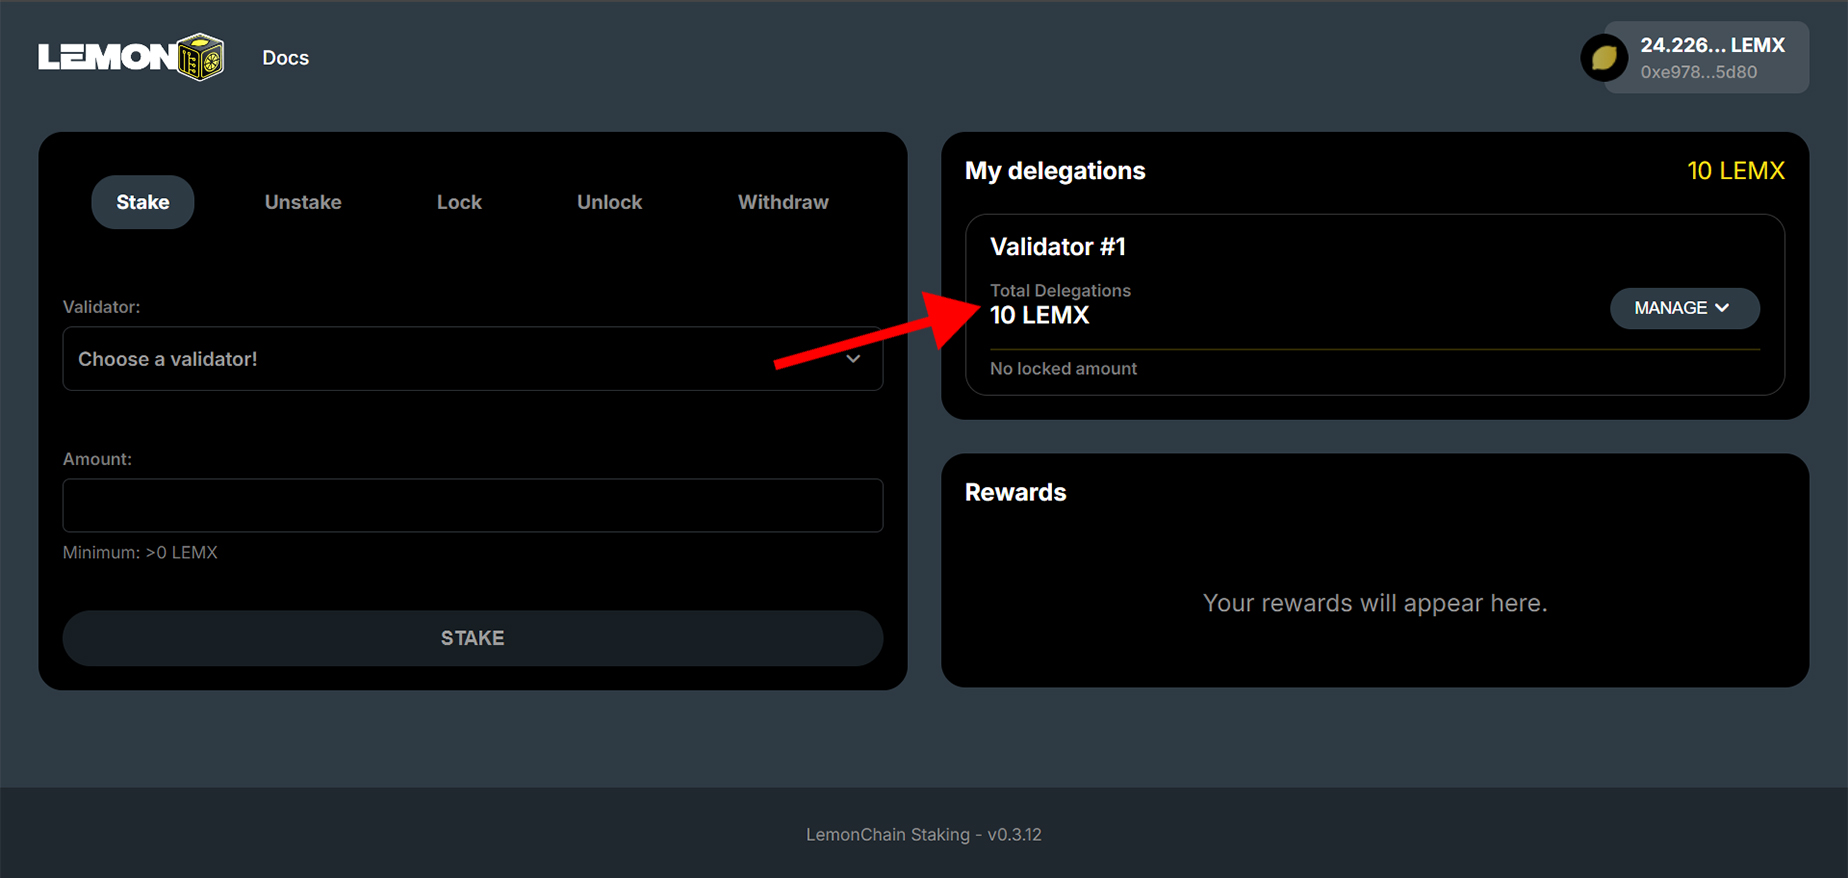Open the Docs link

pos(285,58)
